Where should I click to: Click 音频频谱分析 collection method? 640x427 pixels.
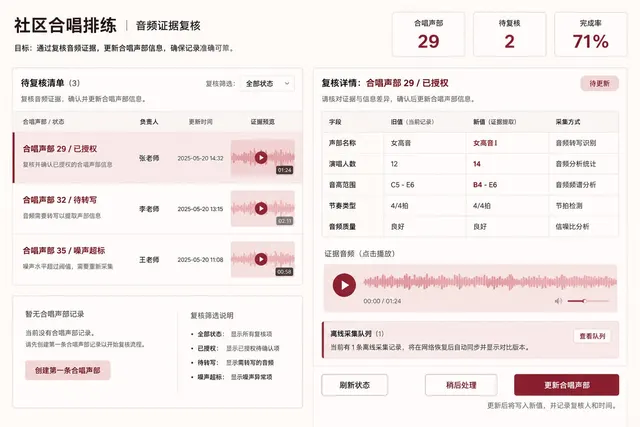[576, 185]
